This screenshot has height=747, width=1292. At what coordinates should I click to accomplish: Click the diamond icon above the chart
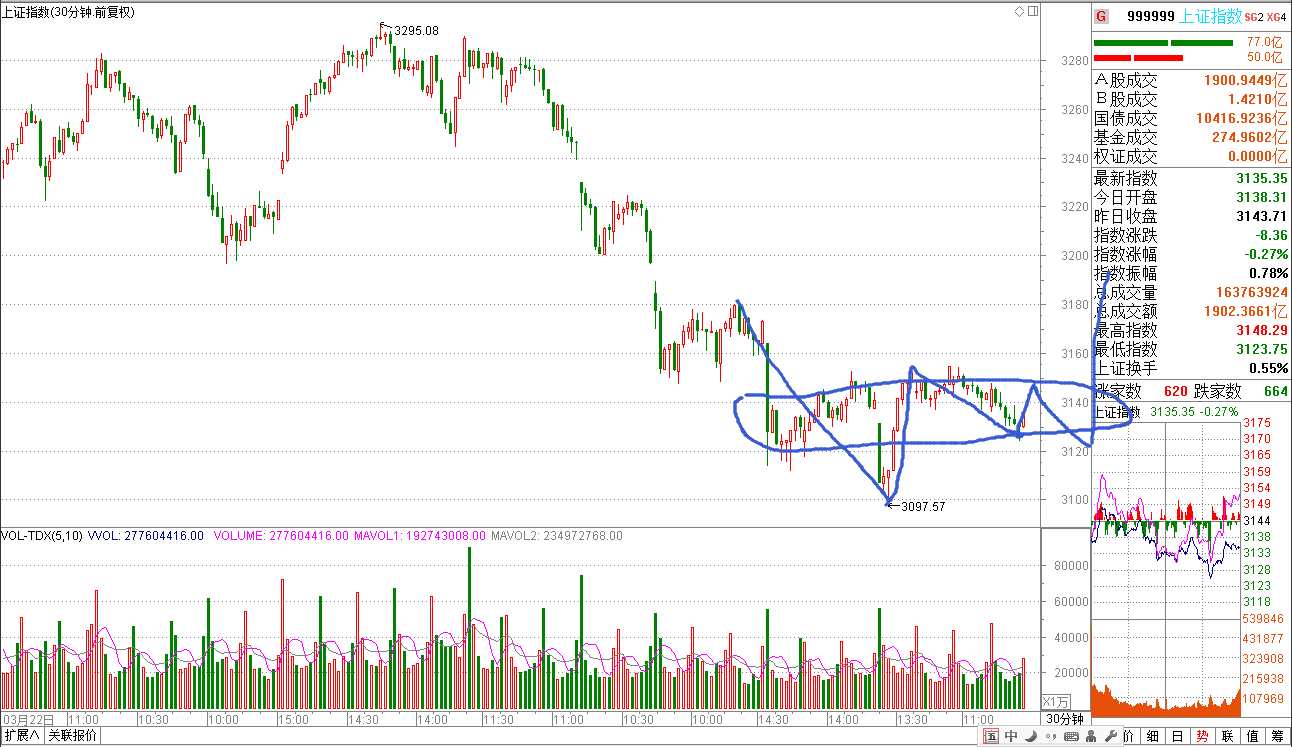(1019, 12)
